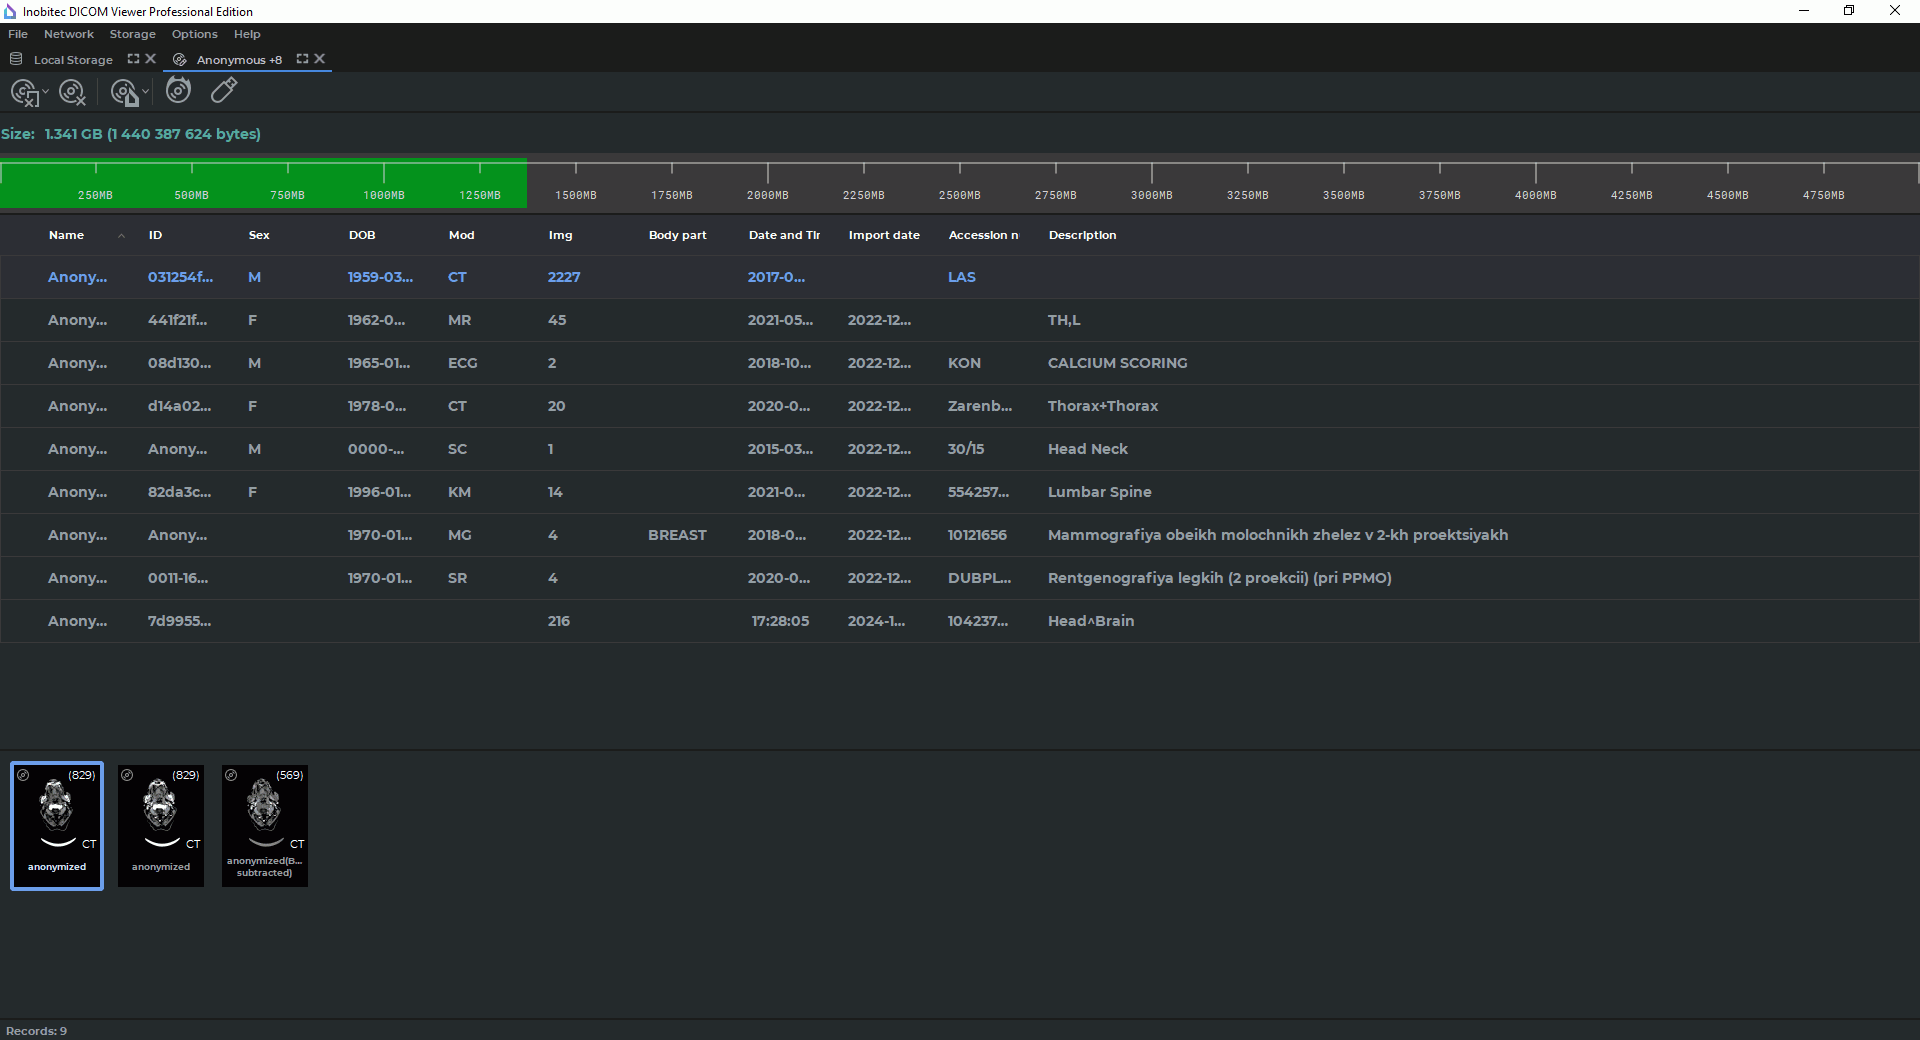
Task: Click the disc image file icon
Action: coord(124,93)
